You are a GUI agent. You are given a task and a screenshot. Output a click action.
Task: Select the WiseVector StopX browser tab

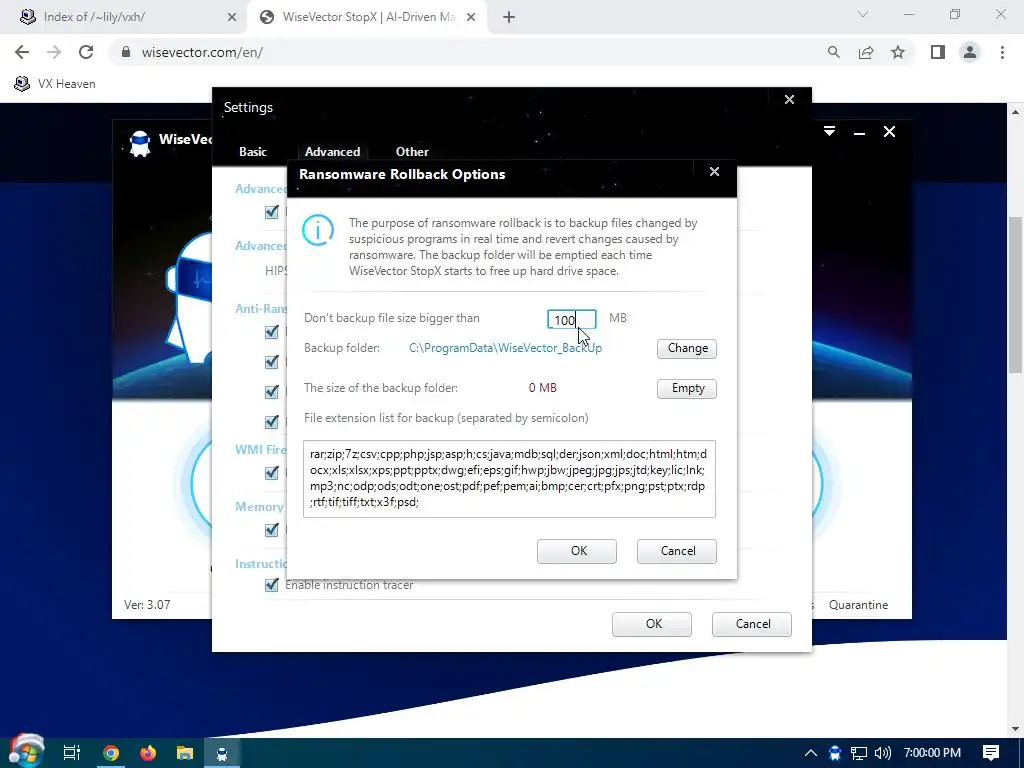click(366, 17)
